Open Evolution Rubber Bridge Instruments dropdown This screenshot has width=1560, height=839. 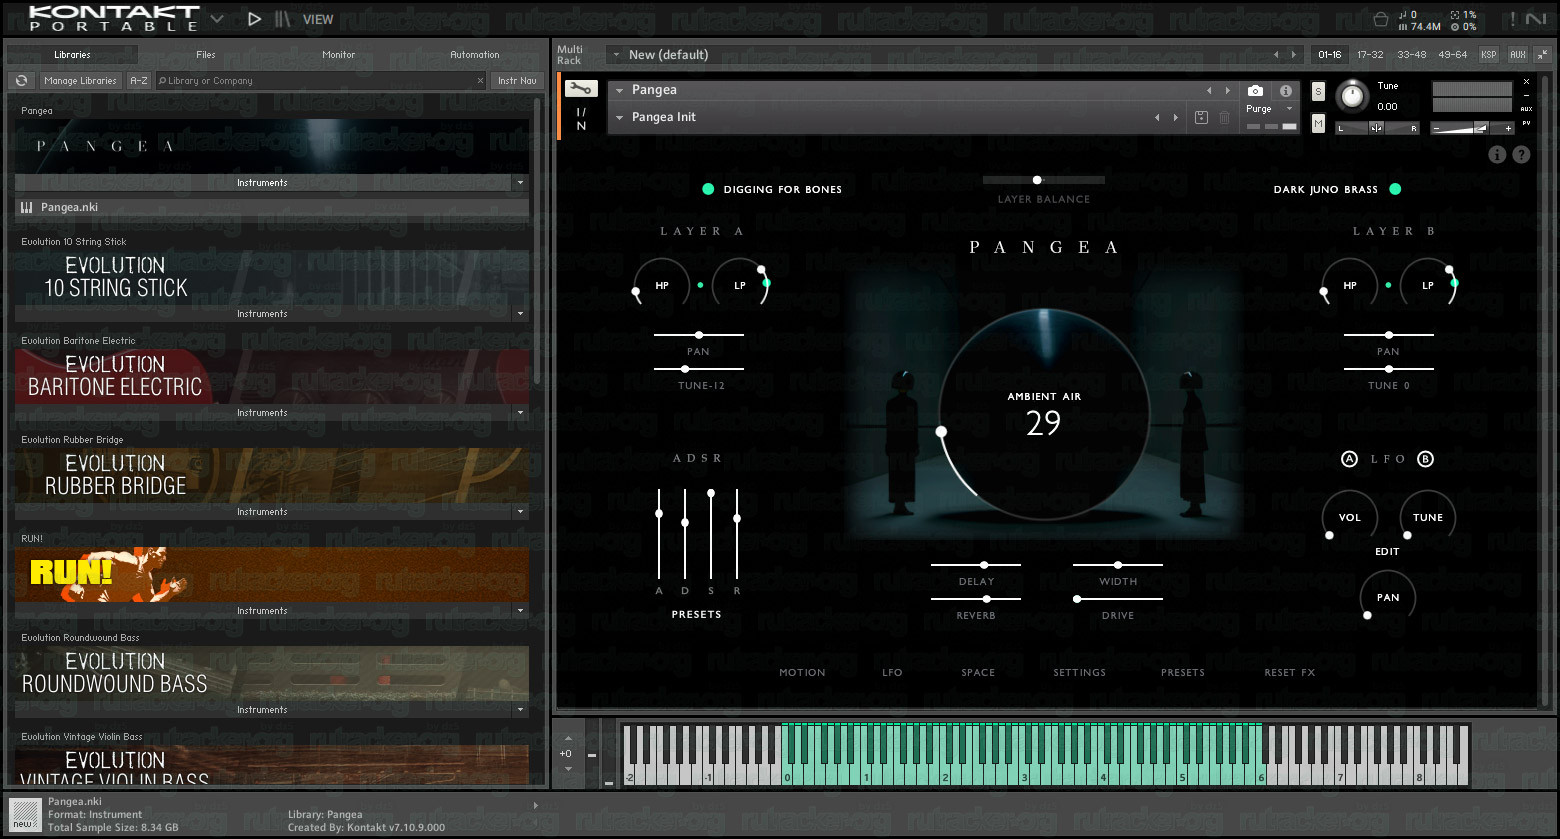coord(520,512)
